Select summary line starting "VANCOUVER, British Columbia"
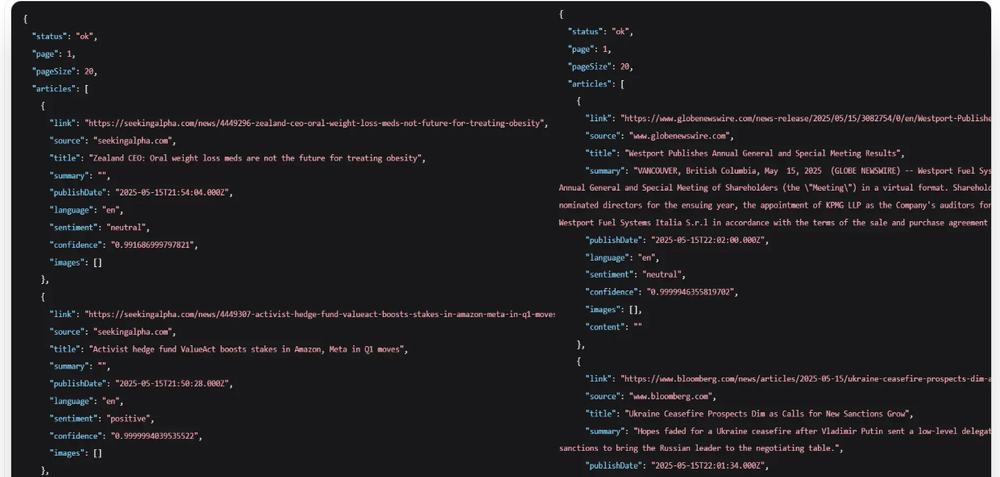 pos(788,171)
